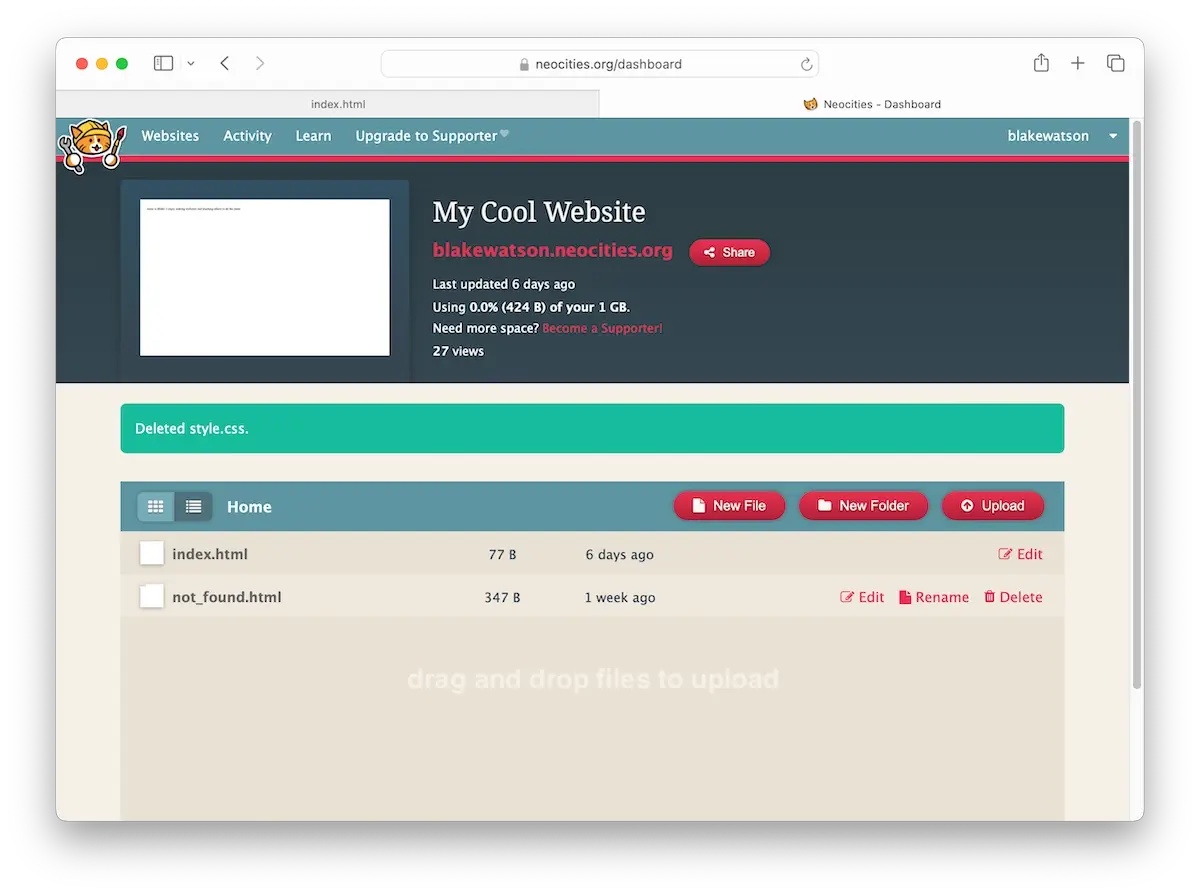Open the Activity page from the navbar
The image size is (1200, 895).
[247, 135]
